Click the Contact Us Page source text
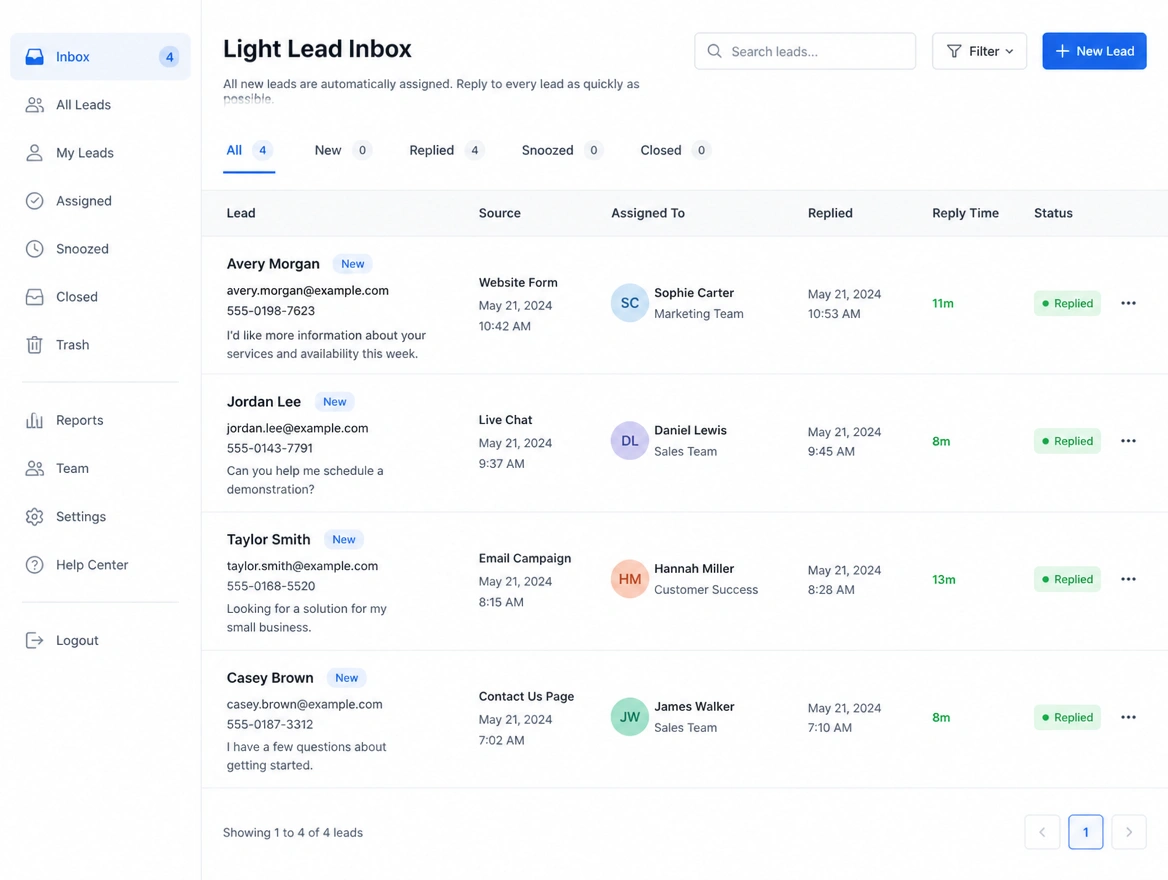 526,696
